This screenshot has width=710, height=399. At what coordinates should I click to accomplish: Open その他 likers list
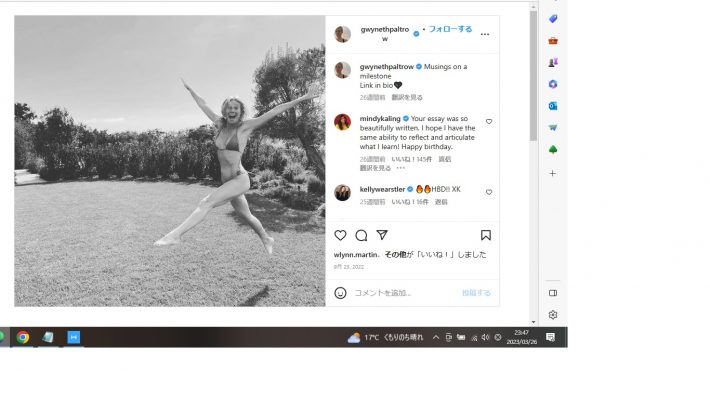(x=395, y=255)
